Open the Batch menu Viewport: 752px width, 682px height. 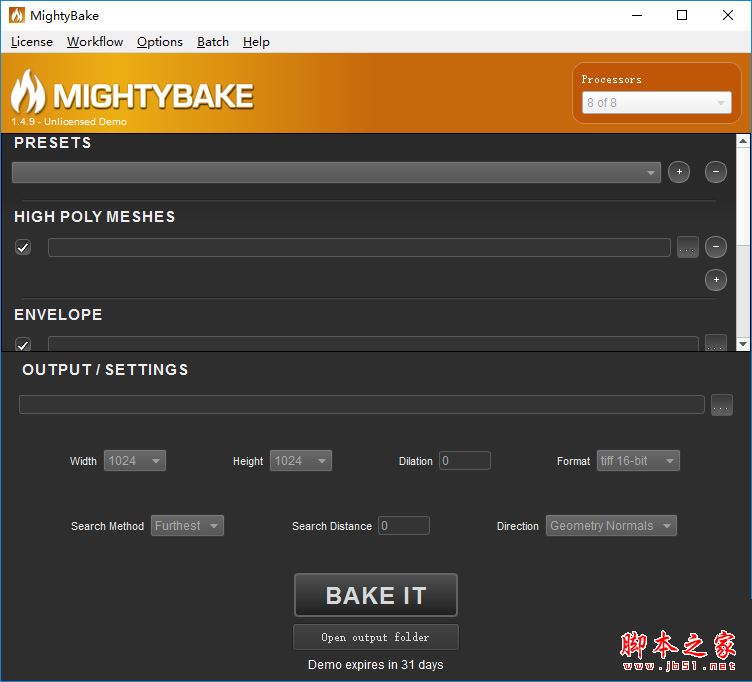point(213,42)
